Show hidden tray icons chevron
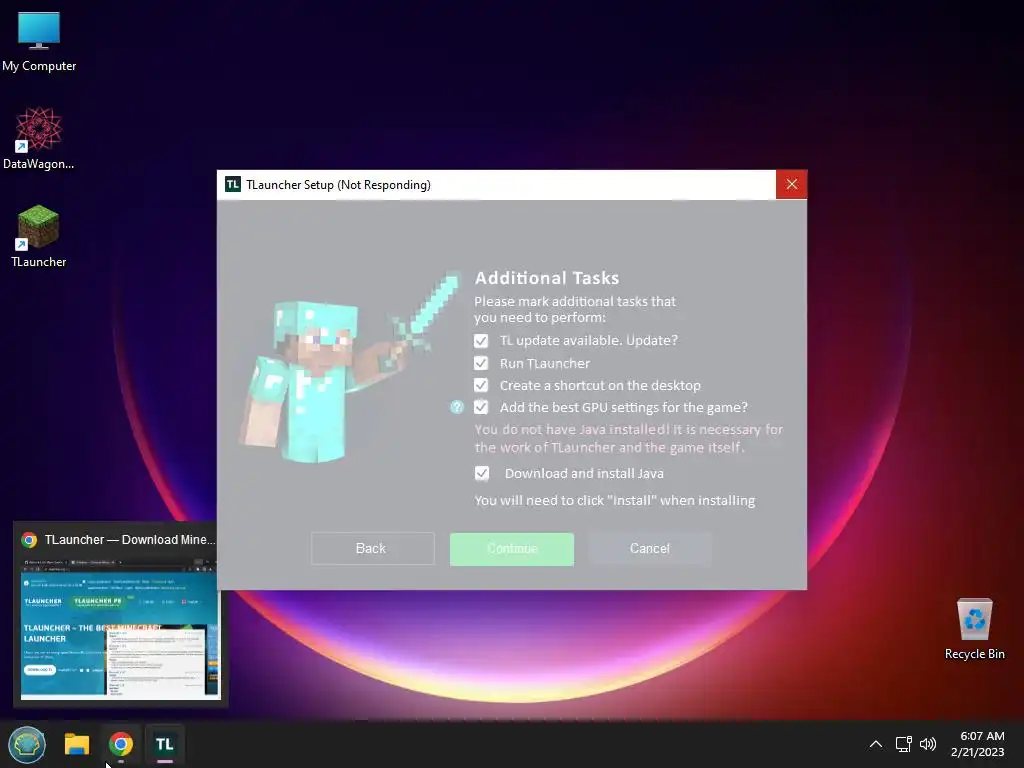1024x768 pixels. click(876, 744)
